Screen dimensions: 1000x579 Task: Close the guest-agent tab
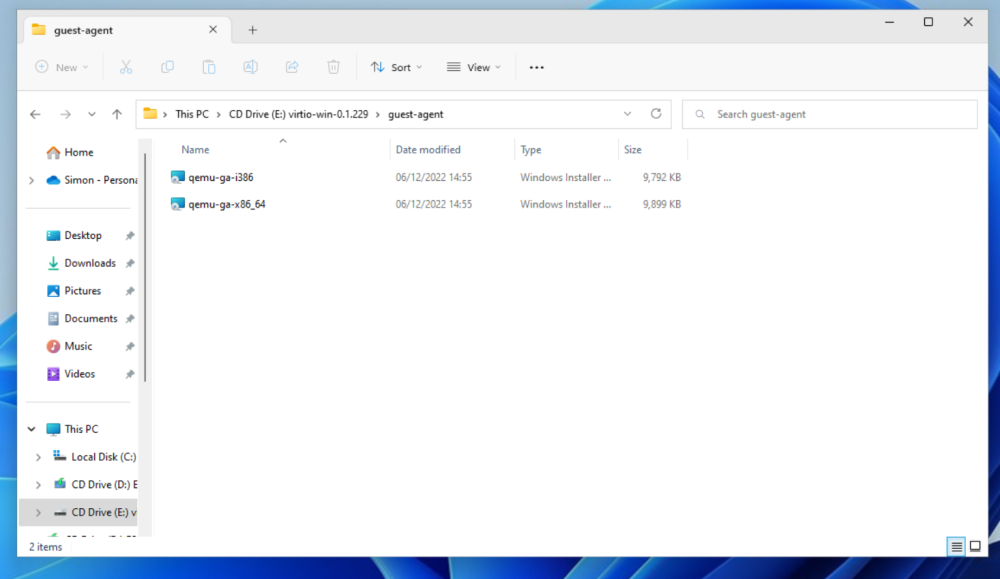point(213,29)
